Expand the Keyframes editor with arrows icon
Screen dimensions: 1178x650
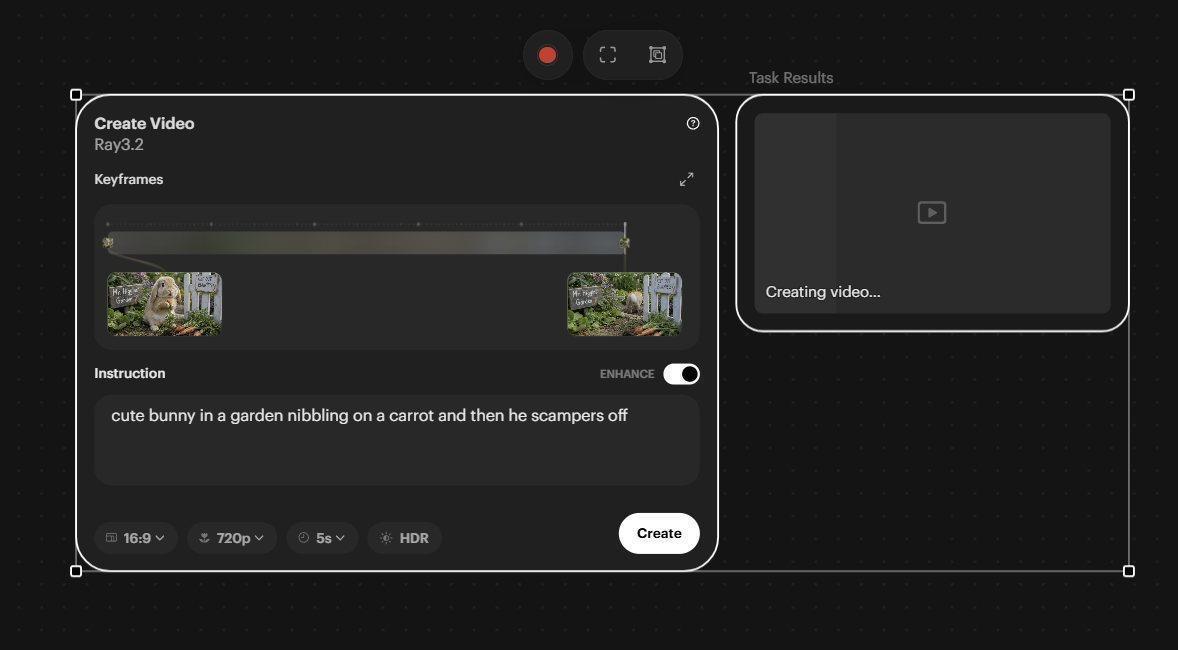687,180
